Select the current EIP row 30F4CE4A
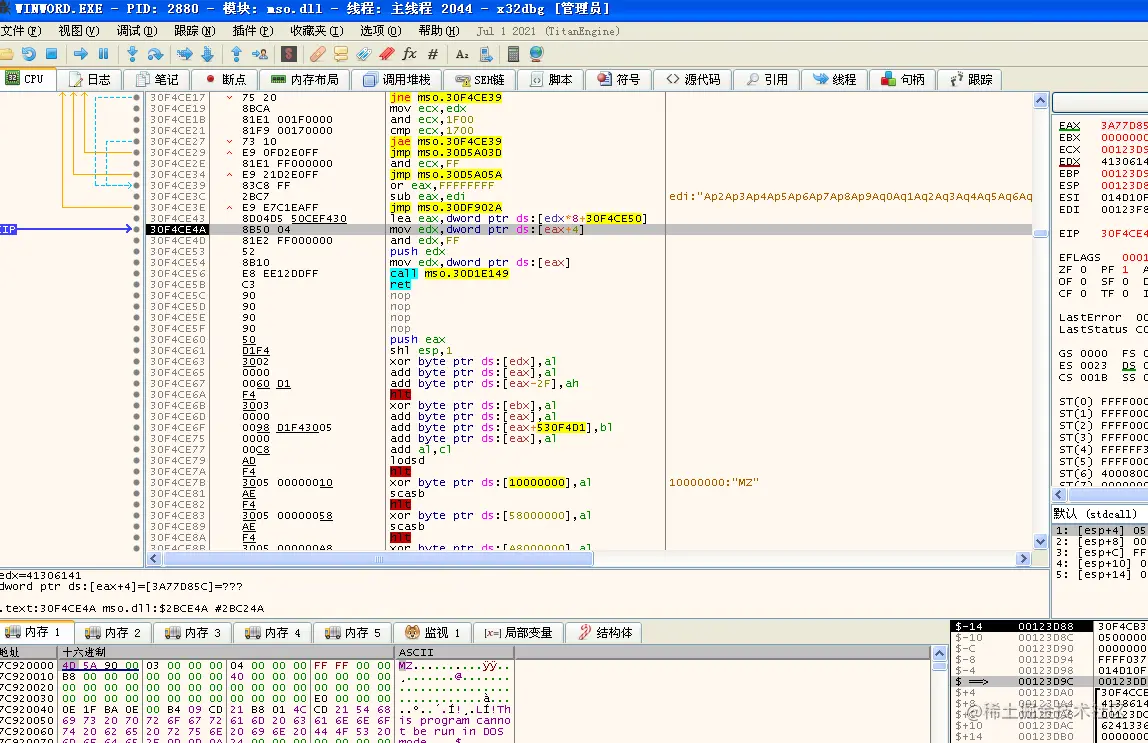The image size is (1148, 743). tap(589, 229)
